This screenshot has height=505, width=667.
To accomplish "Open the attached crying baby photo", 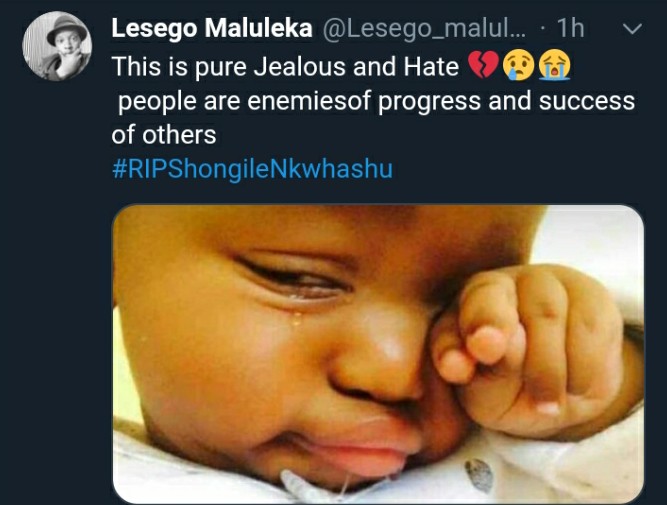I will coord(378,354).
